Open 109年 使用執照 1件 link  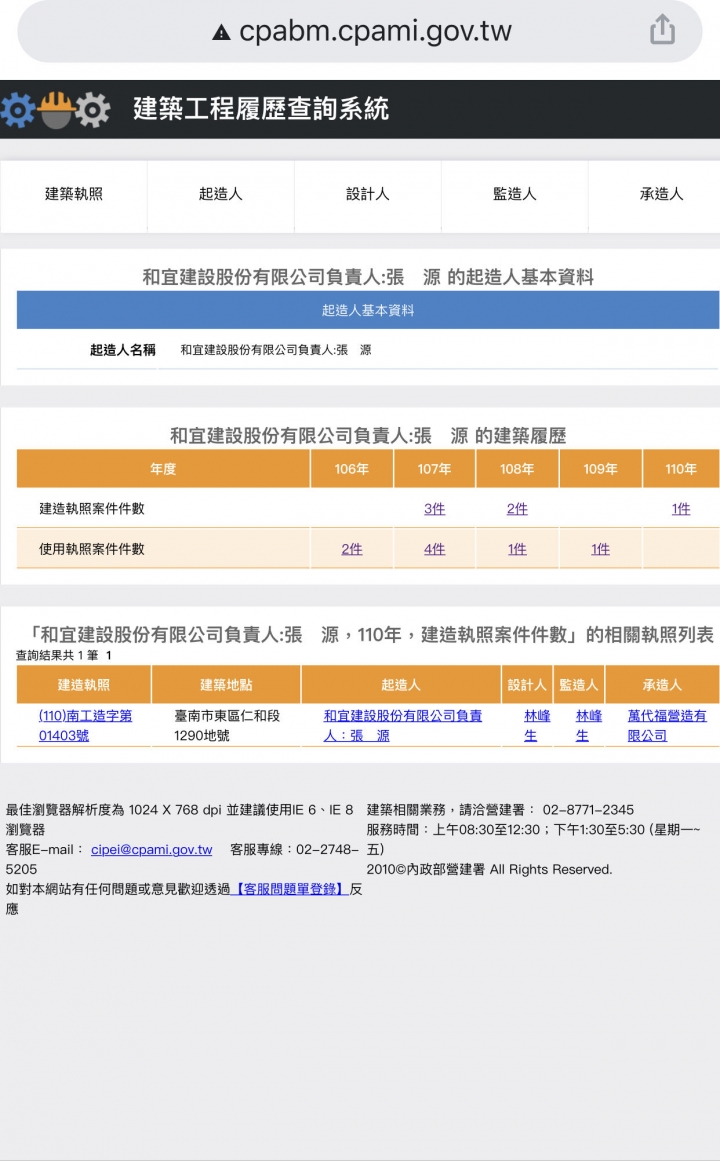(x=600, y=549)
